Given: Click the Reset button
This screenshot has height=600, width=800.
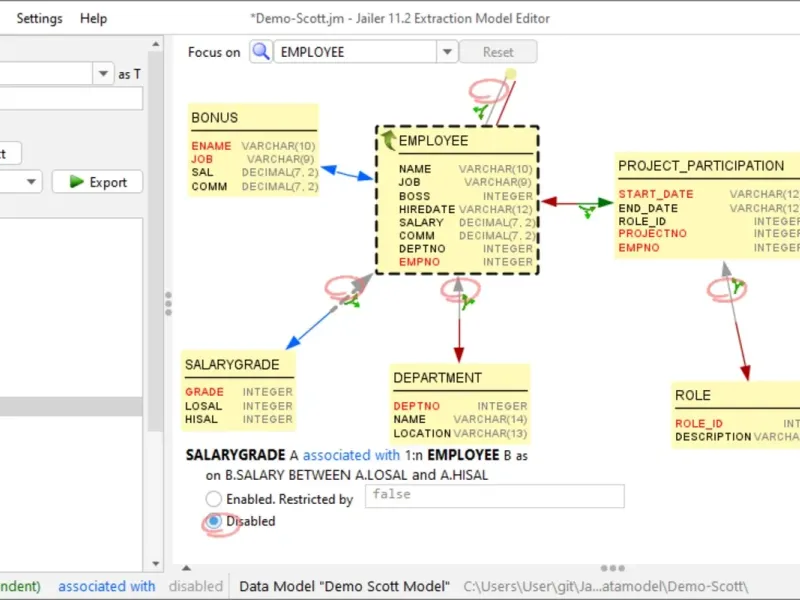Looking at the screenshot, I should [498, 52].
